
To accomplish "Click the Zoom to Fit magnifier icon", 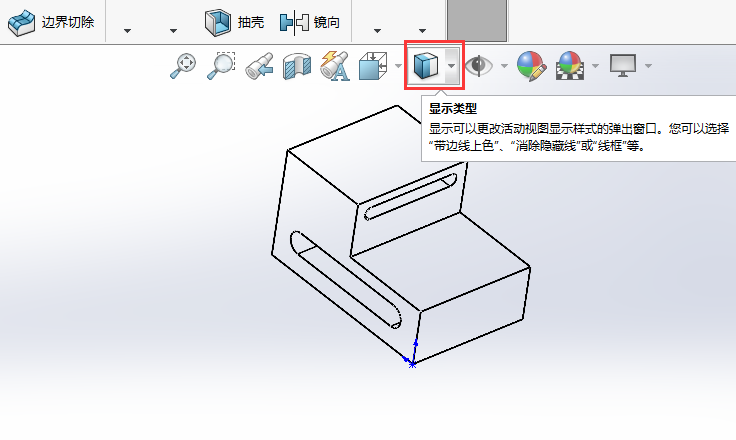I will tap(183, 66).
